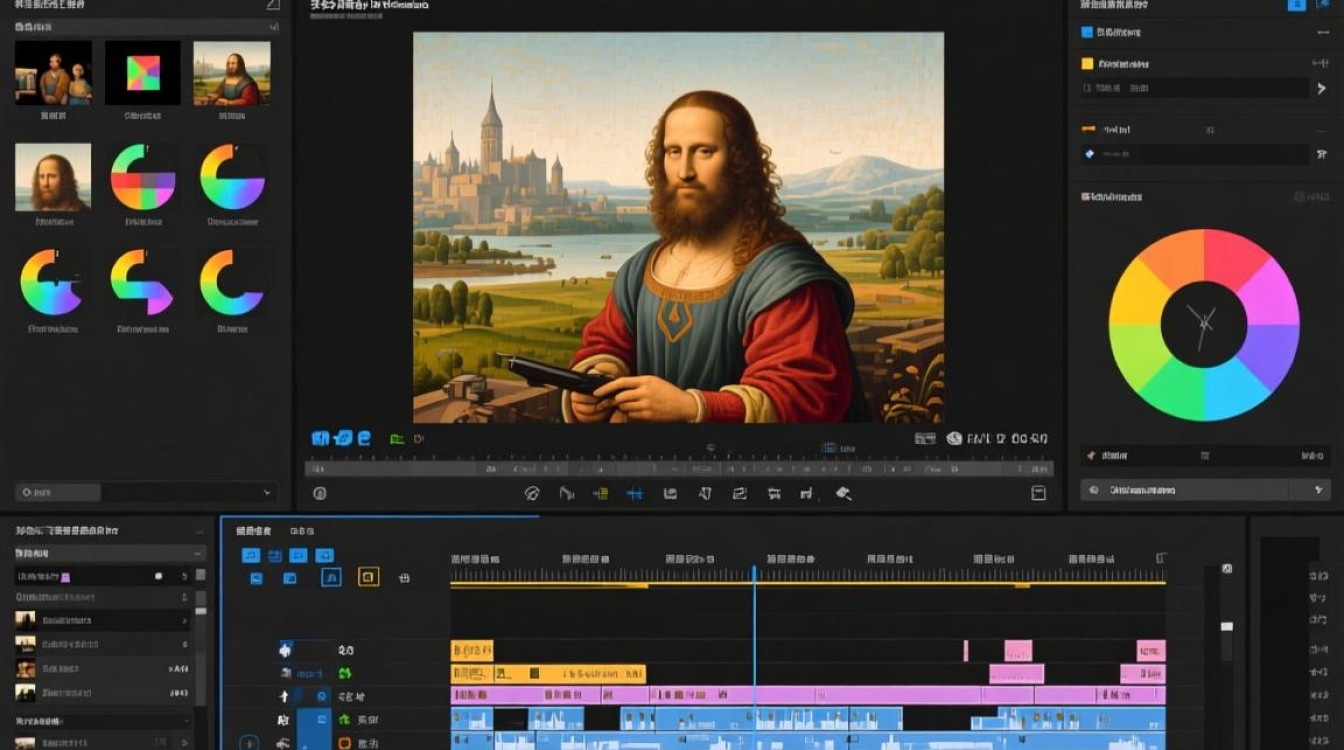Viewport: 1344px width, 750px height.
Task: Click the circular icon at preview toolbar's left end
Action: 320,493
